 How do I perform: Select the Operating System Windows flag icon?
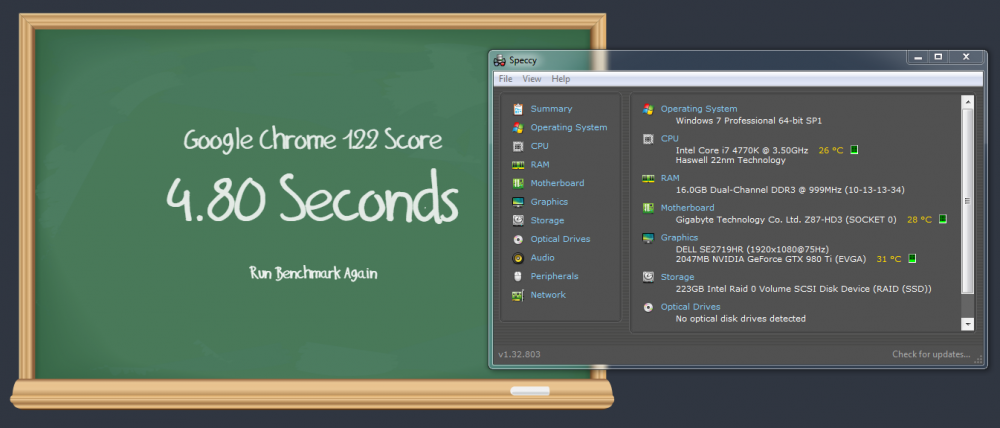[x=518, y=128]
